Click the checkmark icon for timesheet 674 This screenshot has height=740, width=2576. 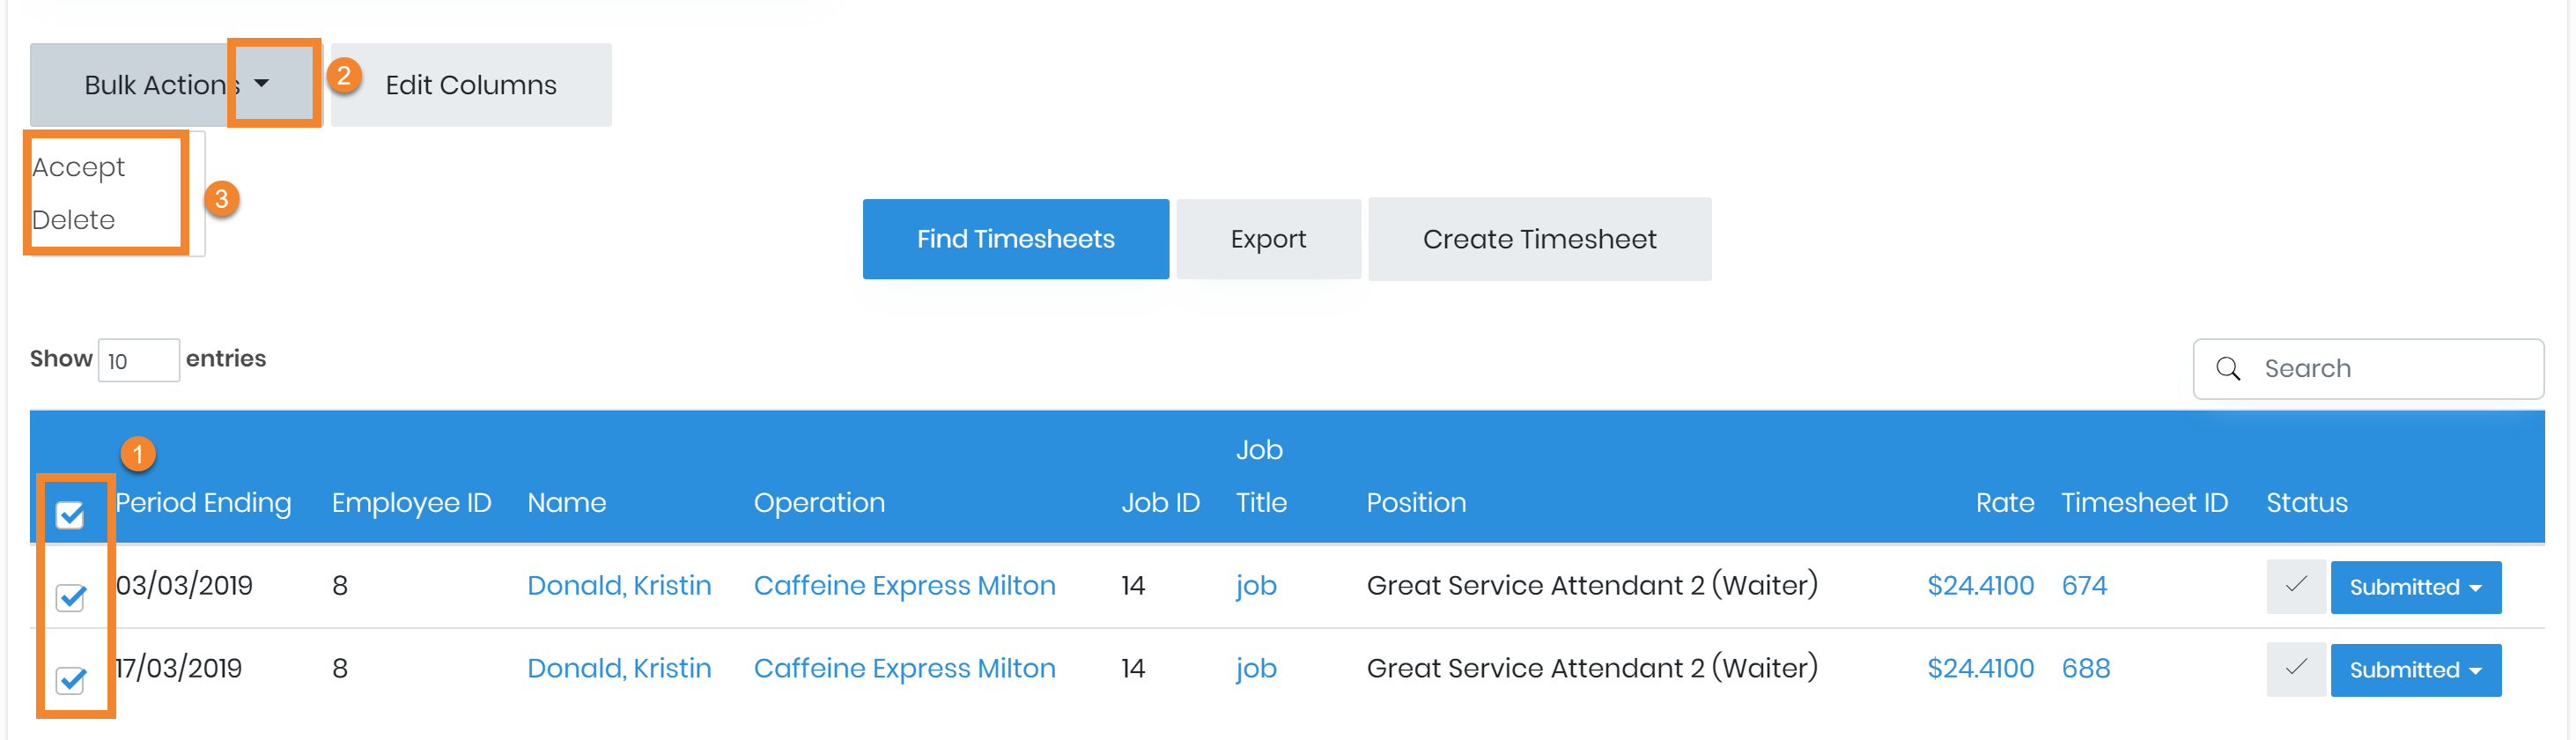[2295, 586]
